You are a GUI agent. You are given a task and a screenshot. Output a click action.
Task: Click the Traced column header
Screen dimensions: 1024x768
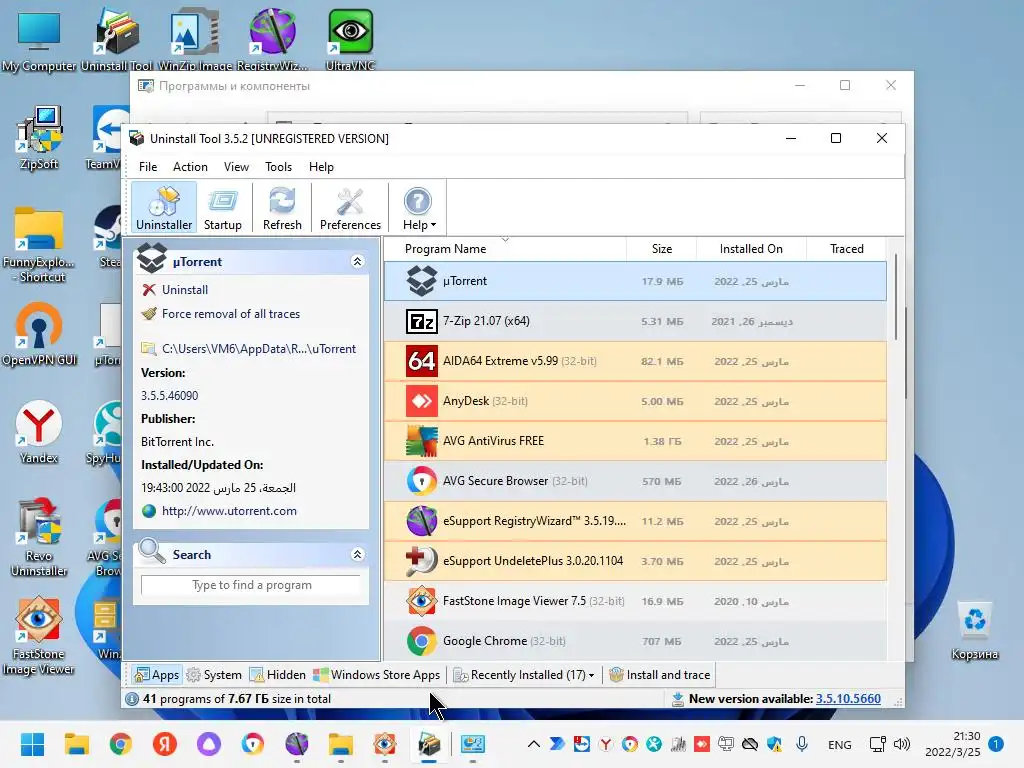point(846,249)
